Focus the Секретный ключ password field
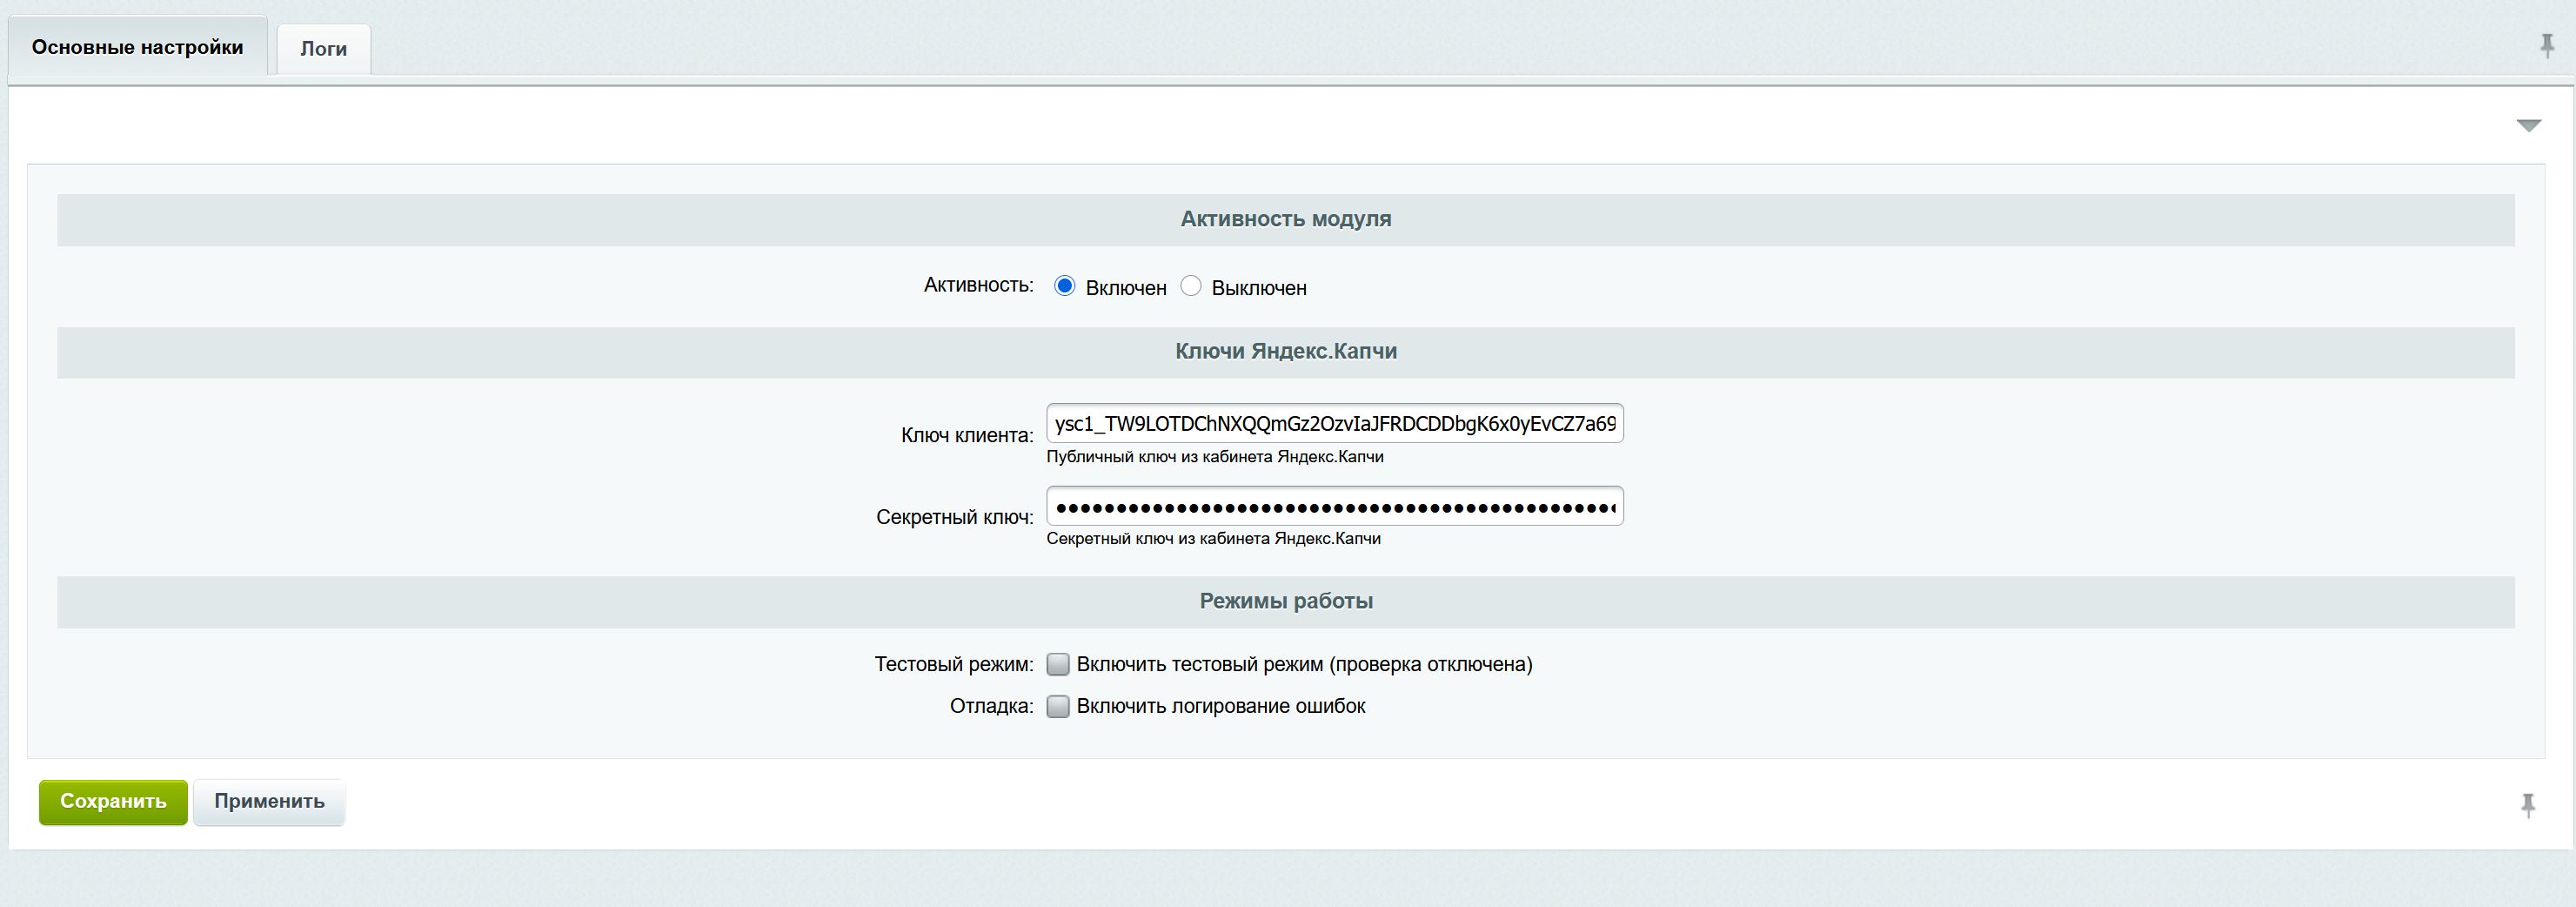The image size is (2576, 907). [x=1334, y=507]
